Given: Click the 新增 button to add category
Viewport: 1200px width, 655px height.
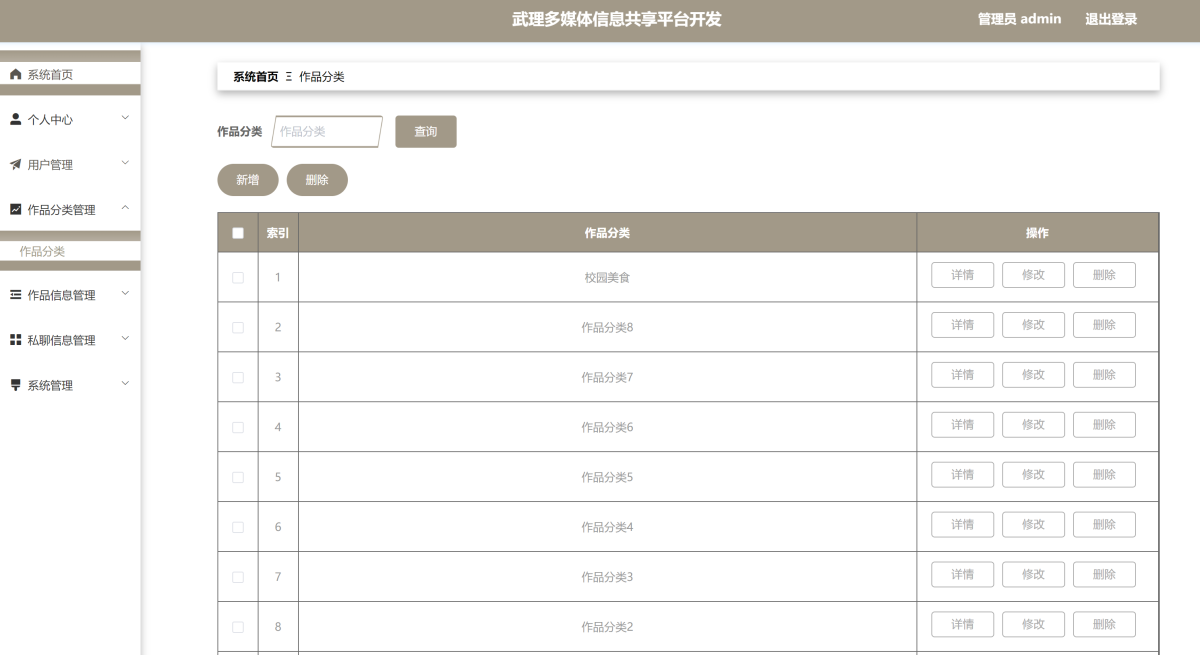Looking at the screenshot, I should (247, 180).
